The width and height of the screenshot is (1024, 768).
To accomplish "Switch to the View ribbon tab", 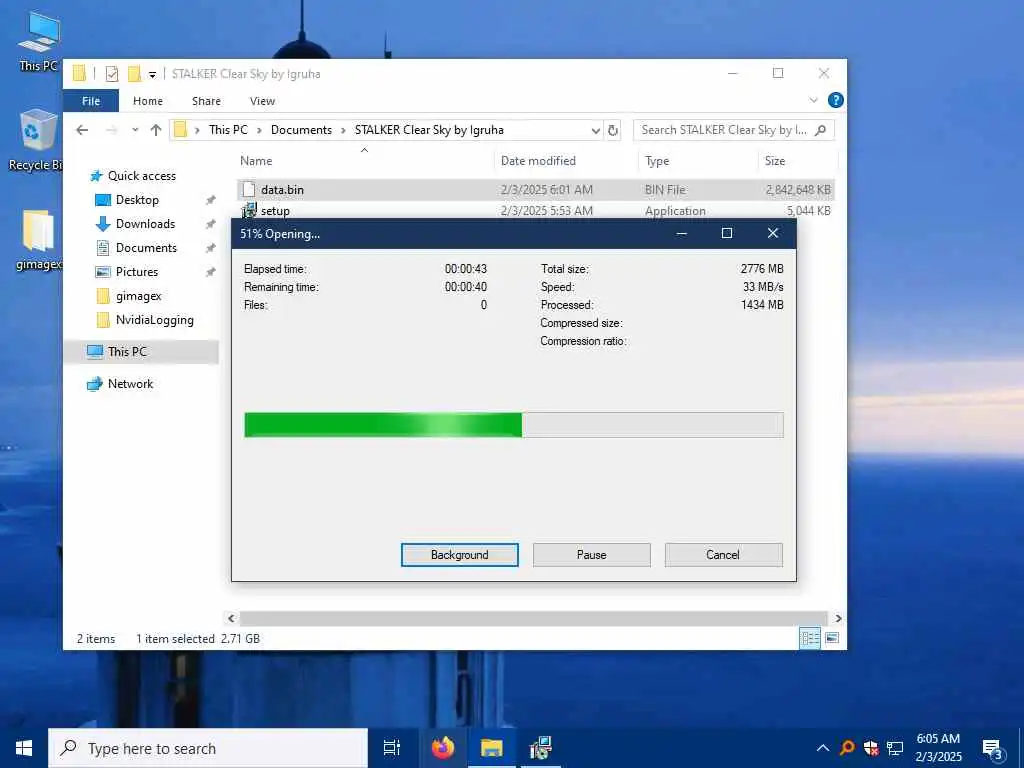I will click(x=262, y=101).
